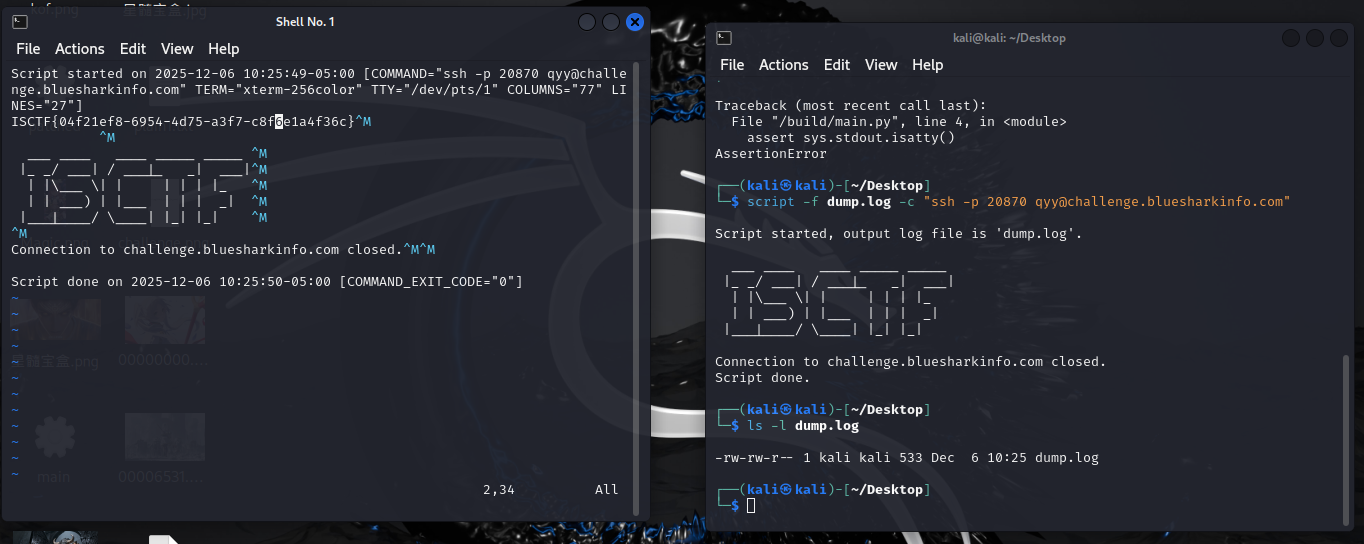This screenshot has height=544, width=1364.
Task: Click the '-rw-rw-r-- 1 kali kali 533' listing
Action: (907, 458)
